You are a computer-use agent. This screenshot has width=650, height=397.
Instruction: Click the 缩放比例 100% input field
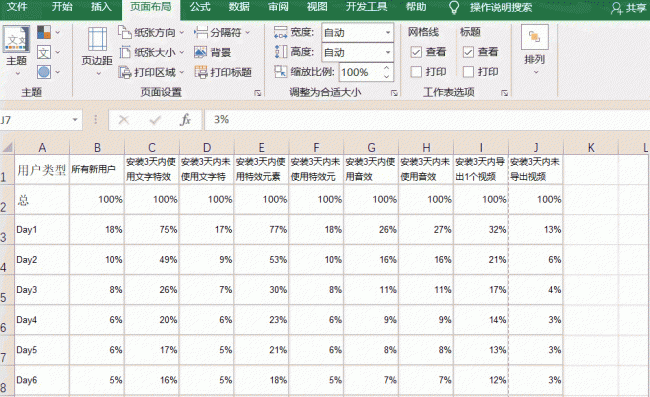360,72
